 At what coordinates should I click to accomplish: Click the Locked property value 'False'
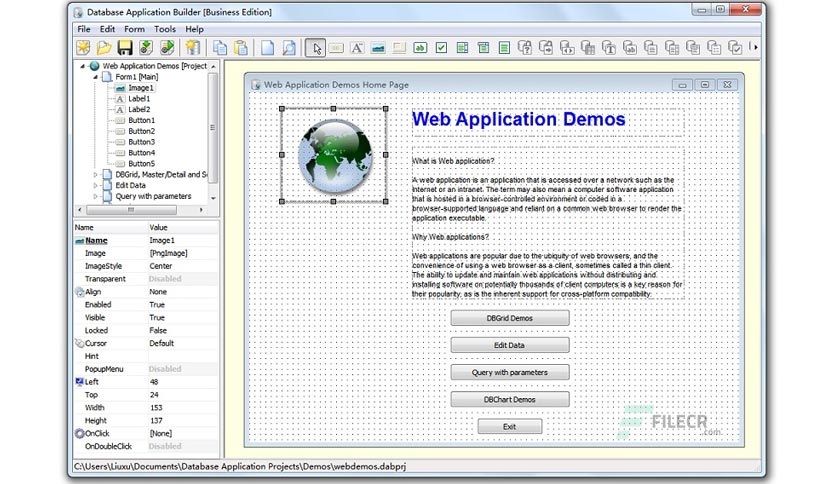[158, 330]
